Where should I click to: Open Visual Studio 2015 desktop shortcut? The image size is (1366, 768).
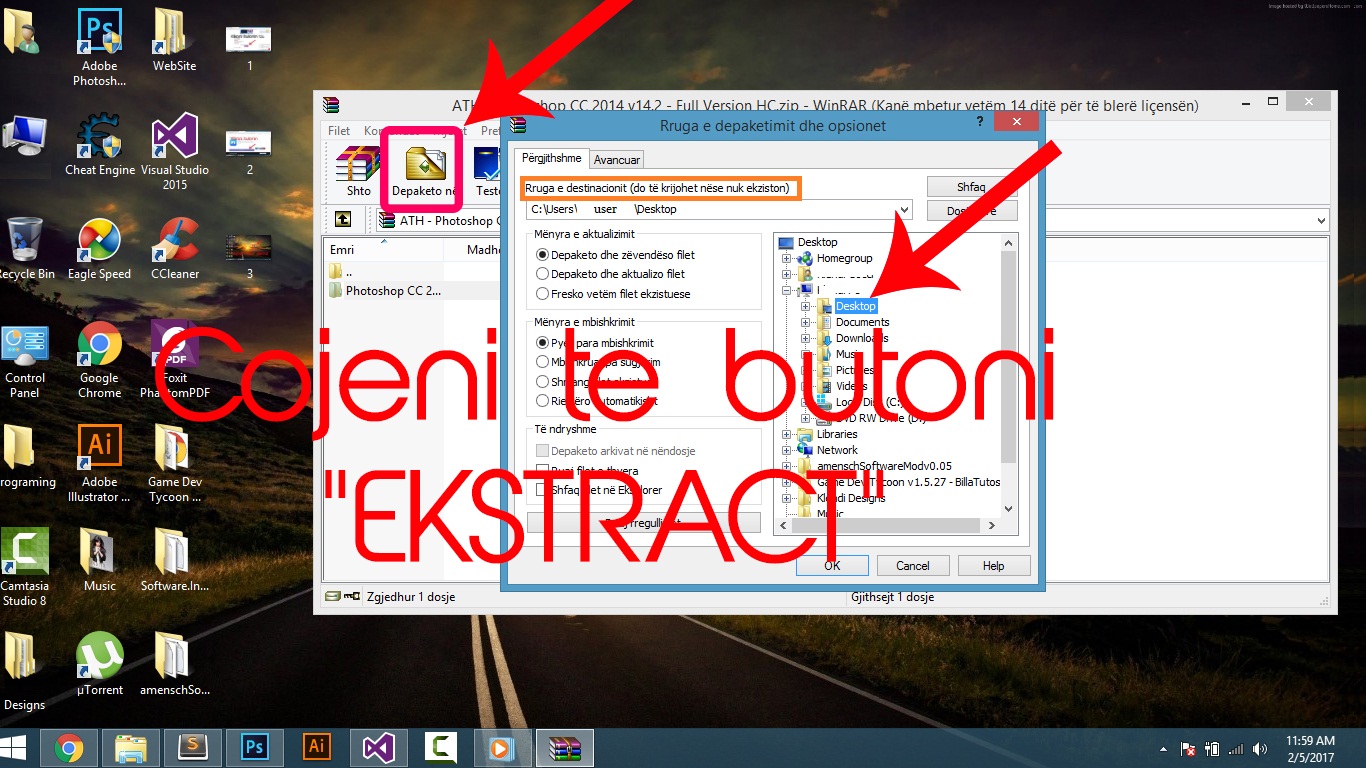coord(175,152)
